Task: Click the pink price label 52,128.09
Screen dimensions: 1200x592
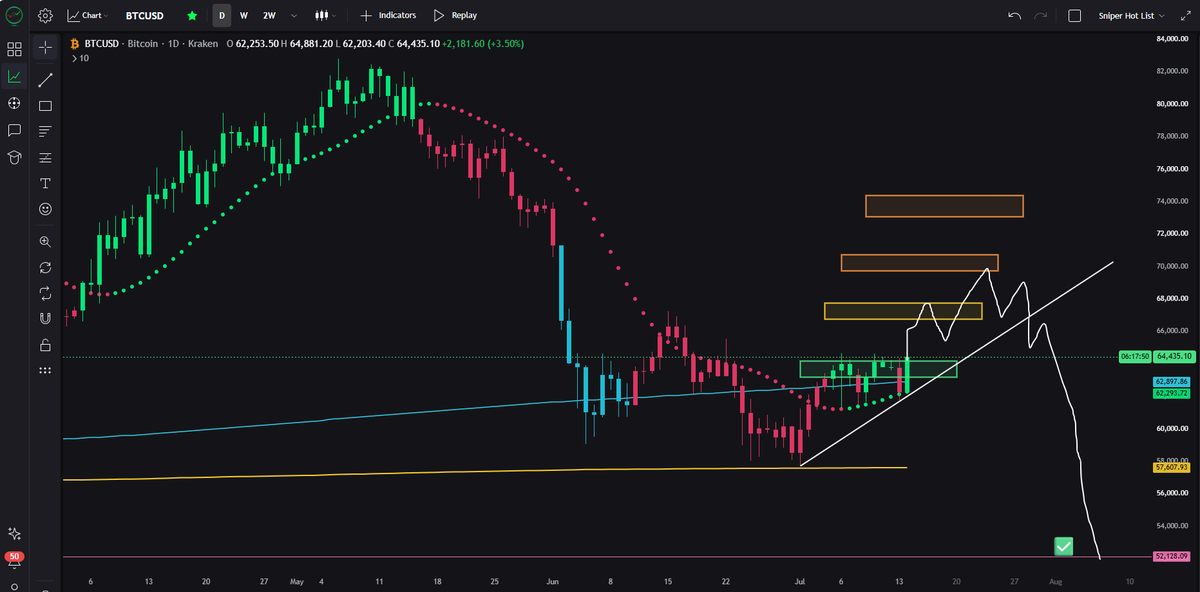Action: coord(1172,556)
